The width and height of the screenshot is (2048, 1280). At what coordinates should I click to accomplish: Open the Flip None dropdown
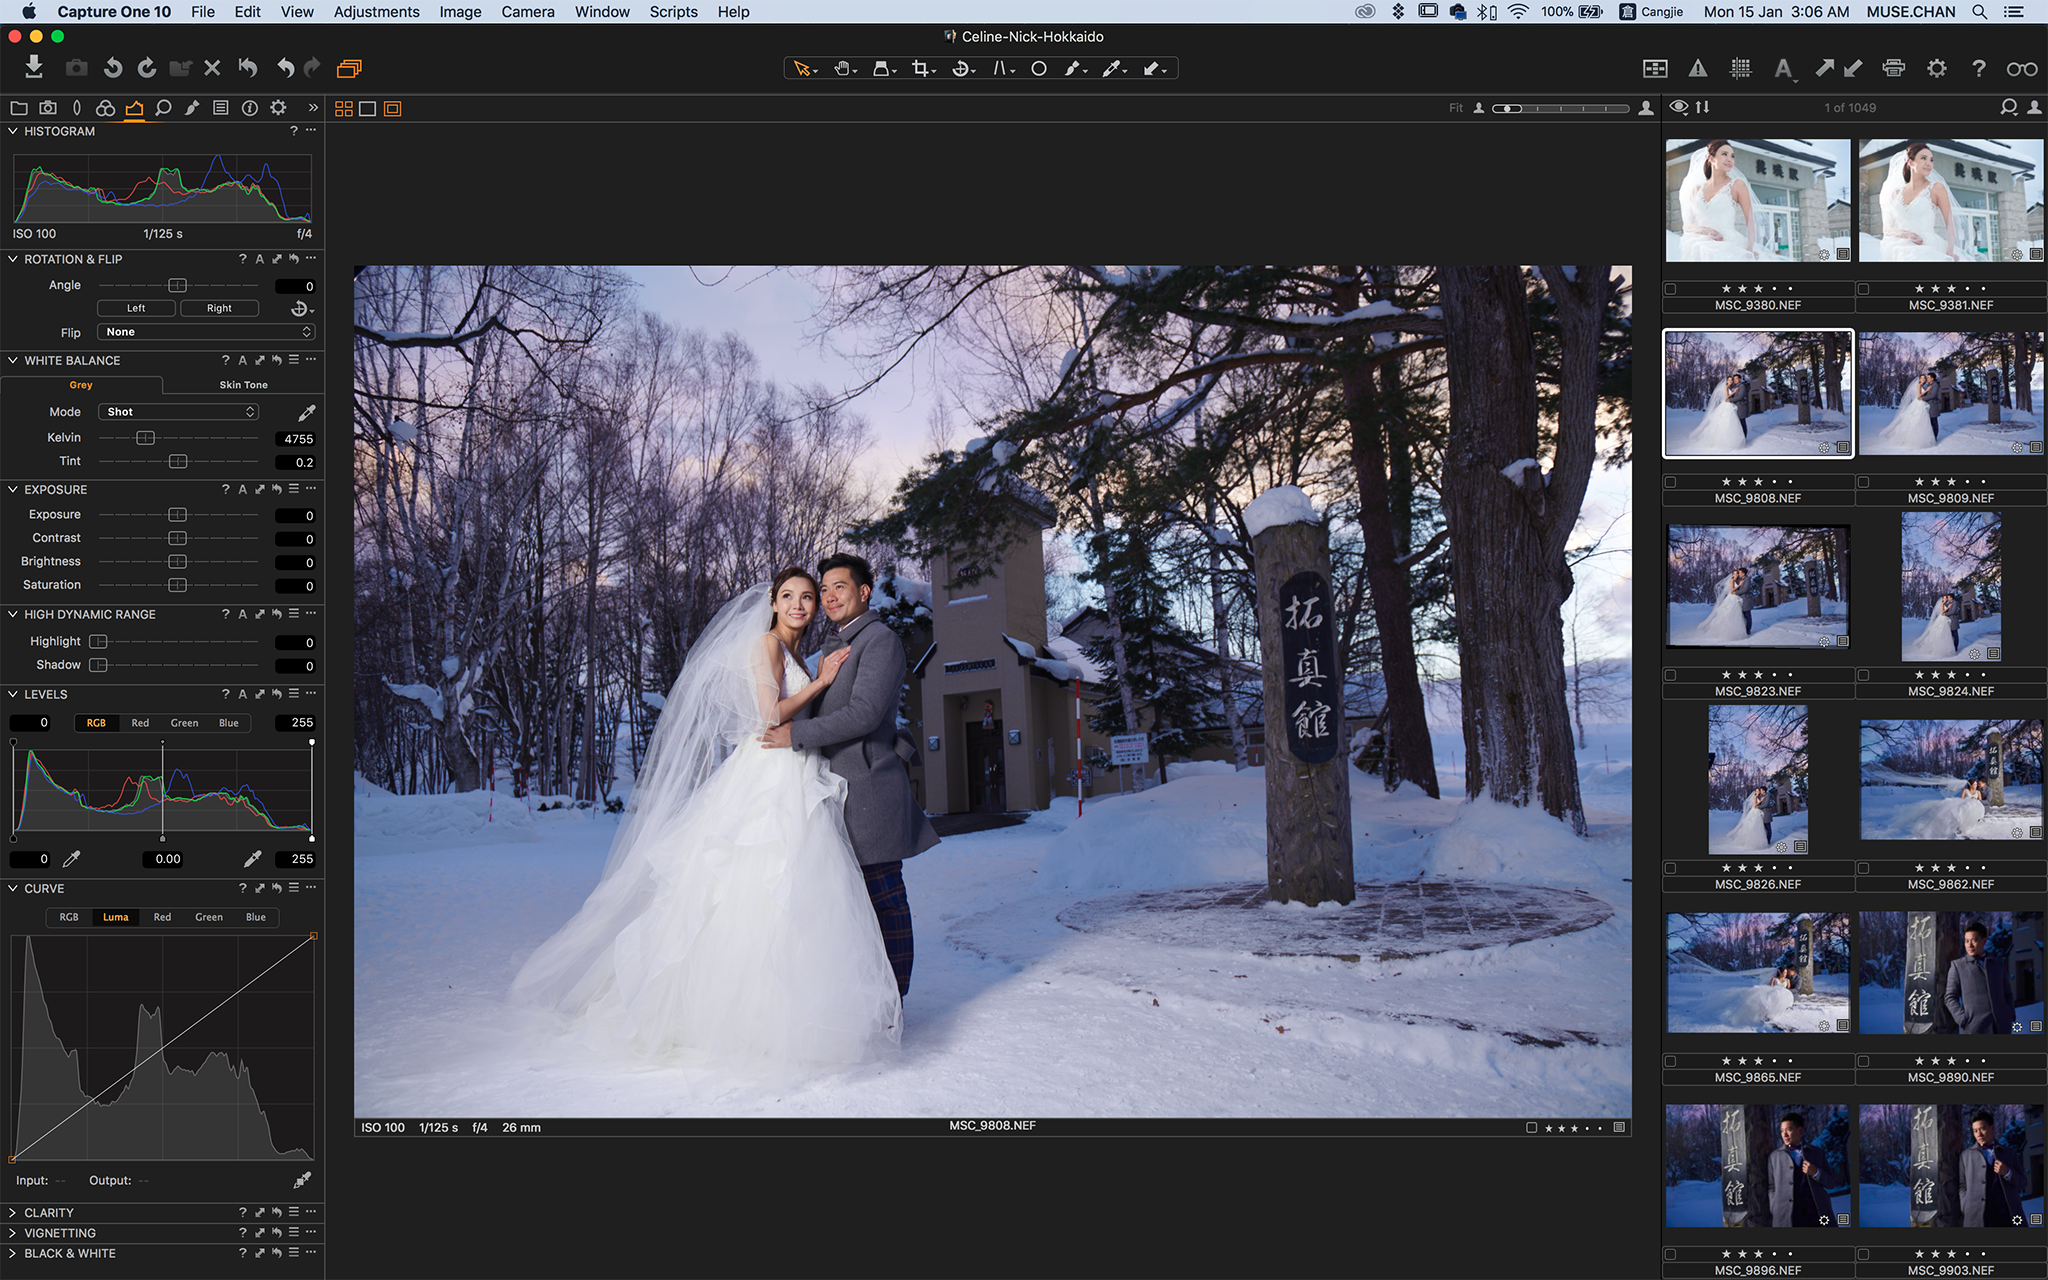pyautogui.click(x=206, y=332)
